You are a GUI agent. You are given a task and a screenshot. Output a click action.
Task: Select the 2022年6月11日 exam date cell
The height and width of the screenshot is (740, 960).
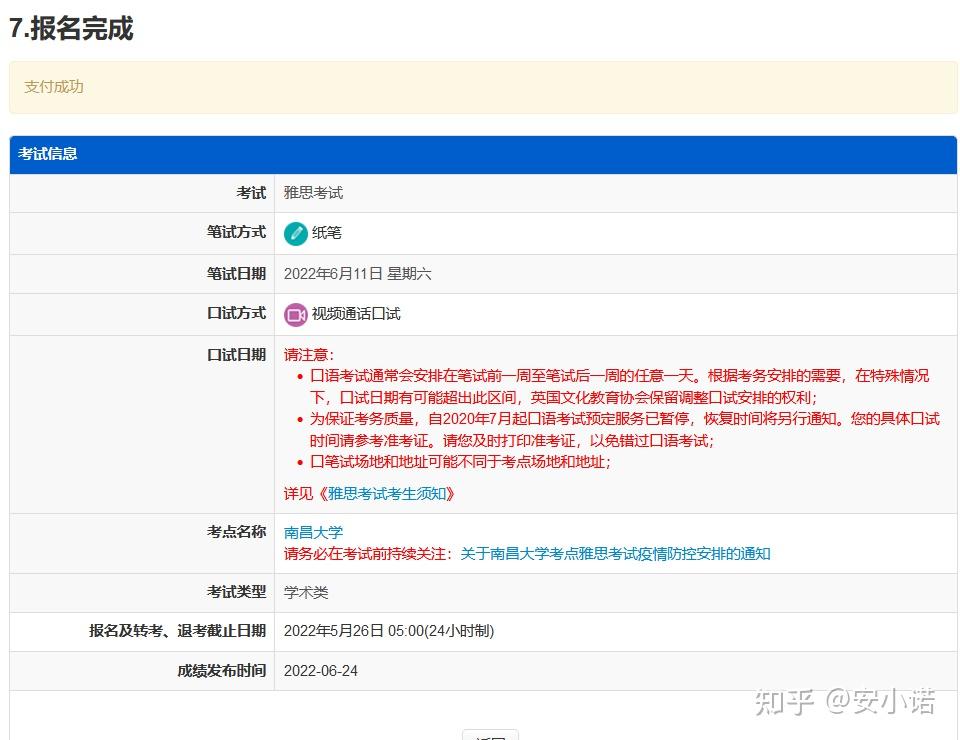(356, 273)
